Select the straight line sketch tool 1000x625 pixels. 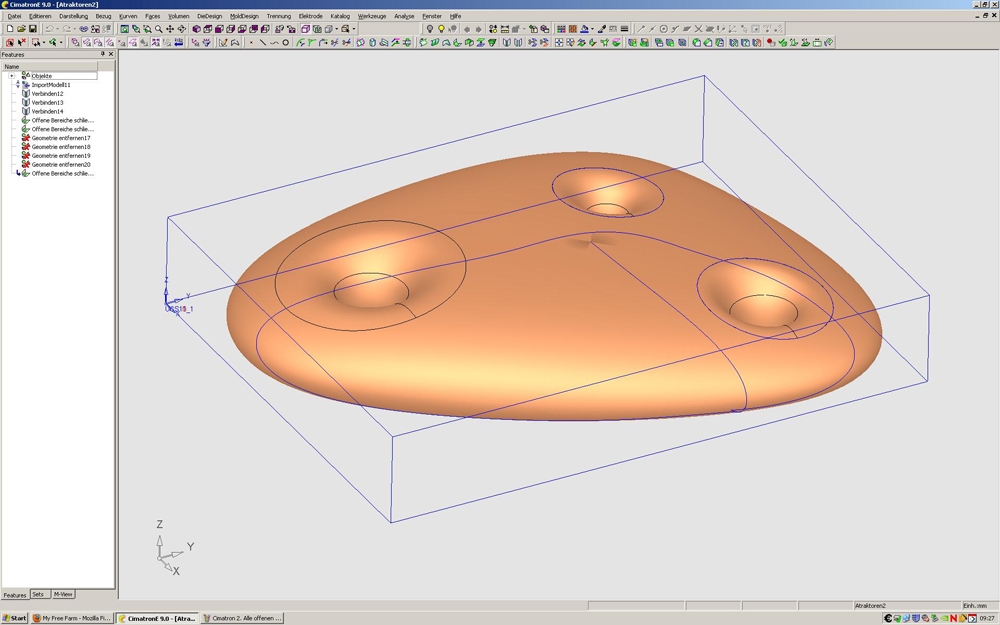point(263,43)
